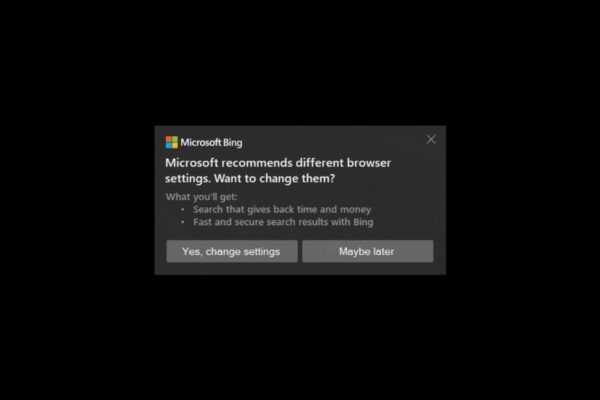Click the word 'Microsoft' in the headline
600x400 pixels.
191,163
